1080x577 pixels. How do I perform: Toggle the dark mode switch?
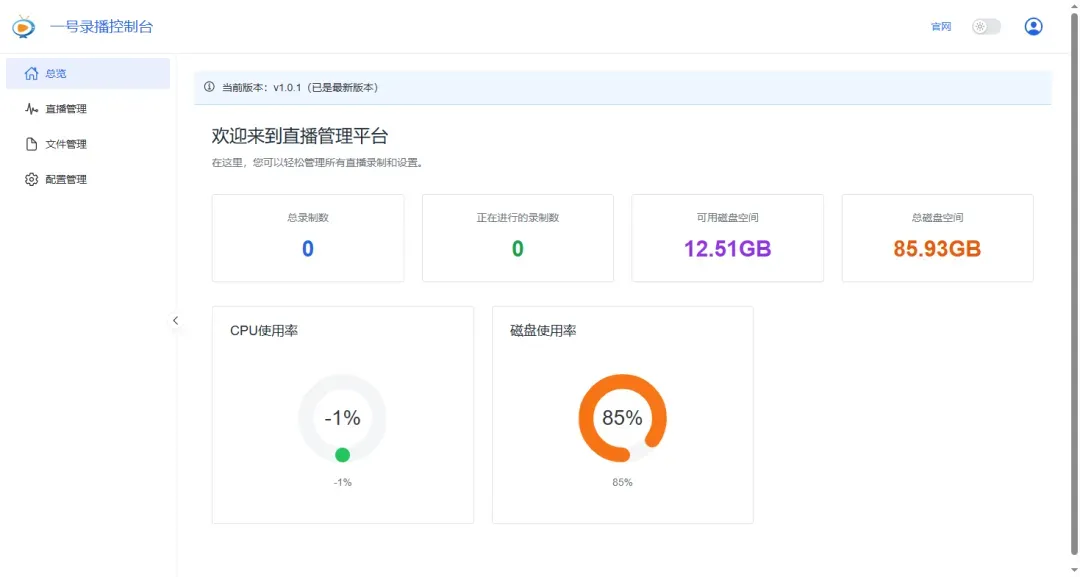(x=986, y=26)
